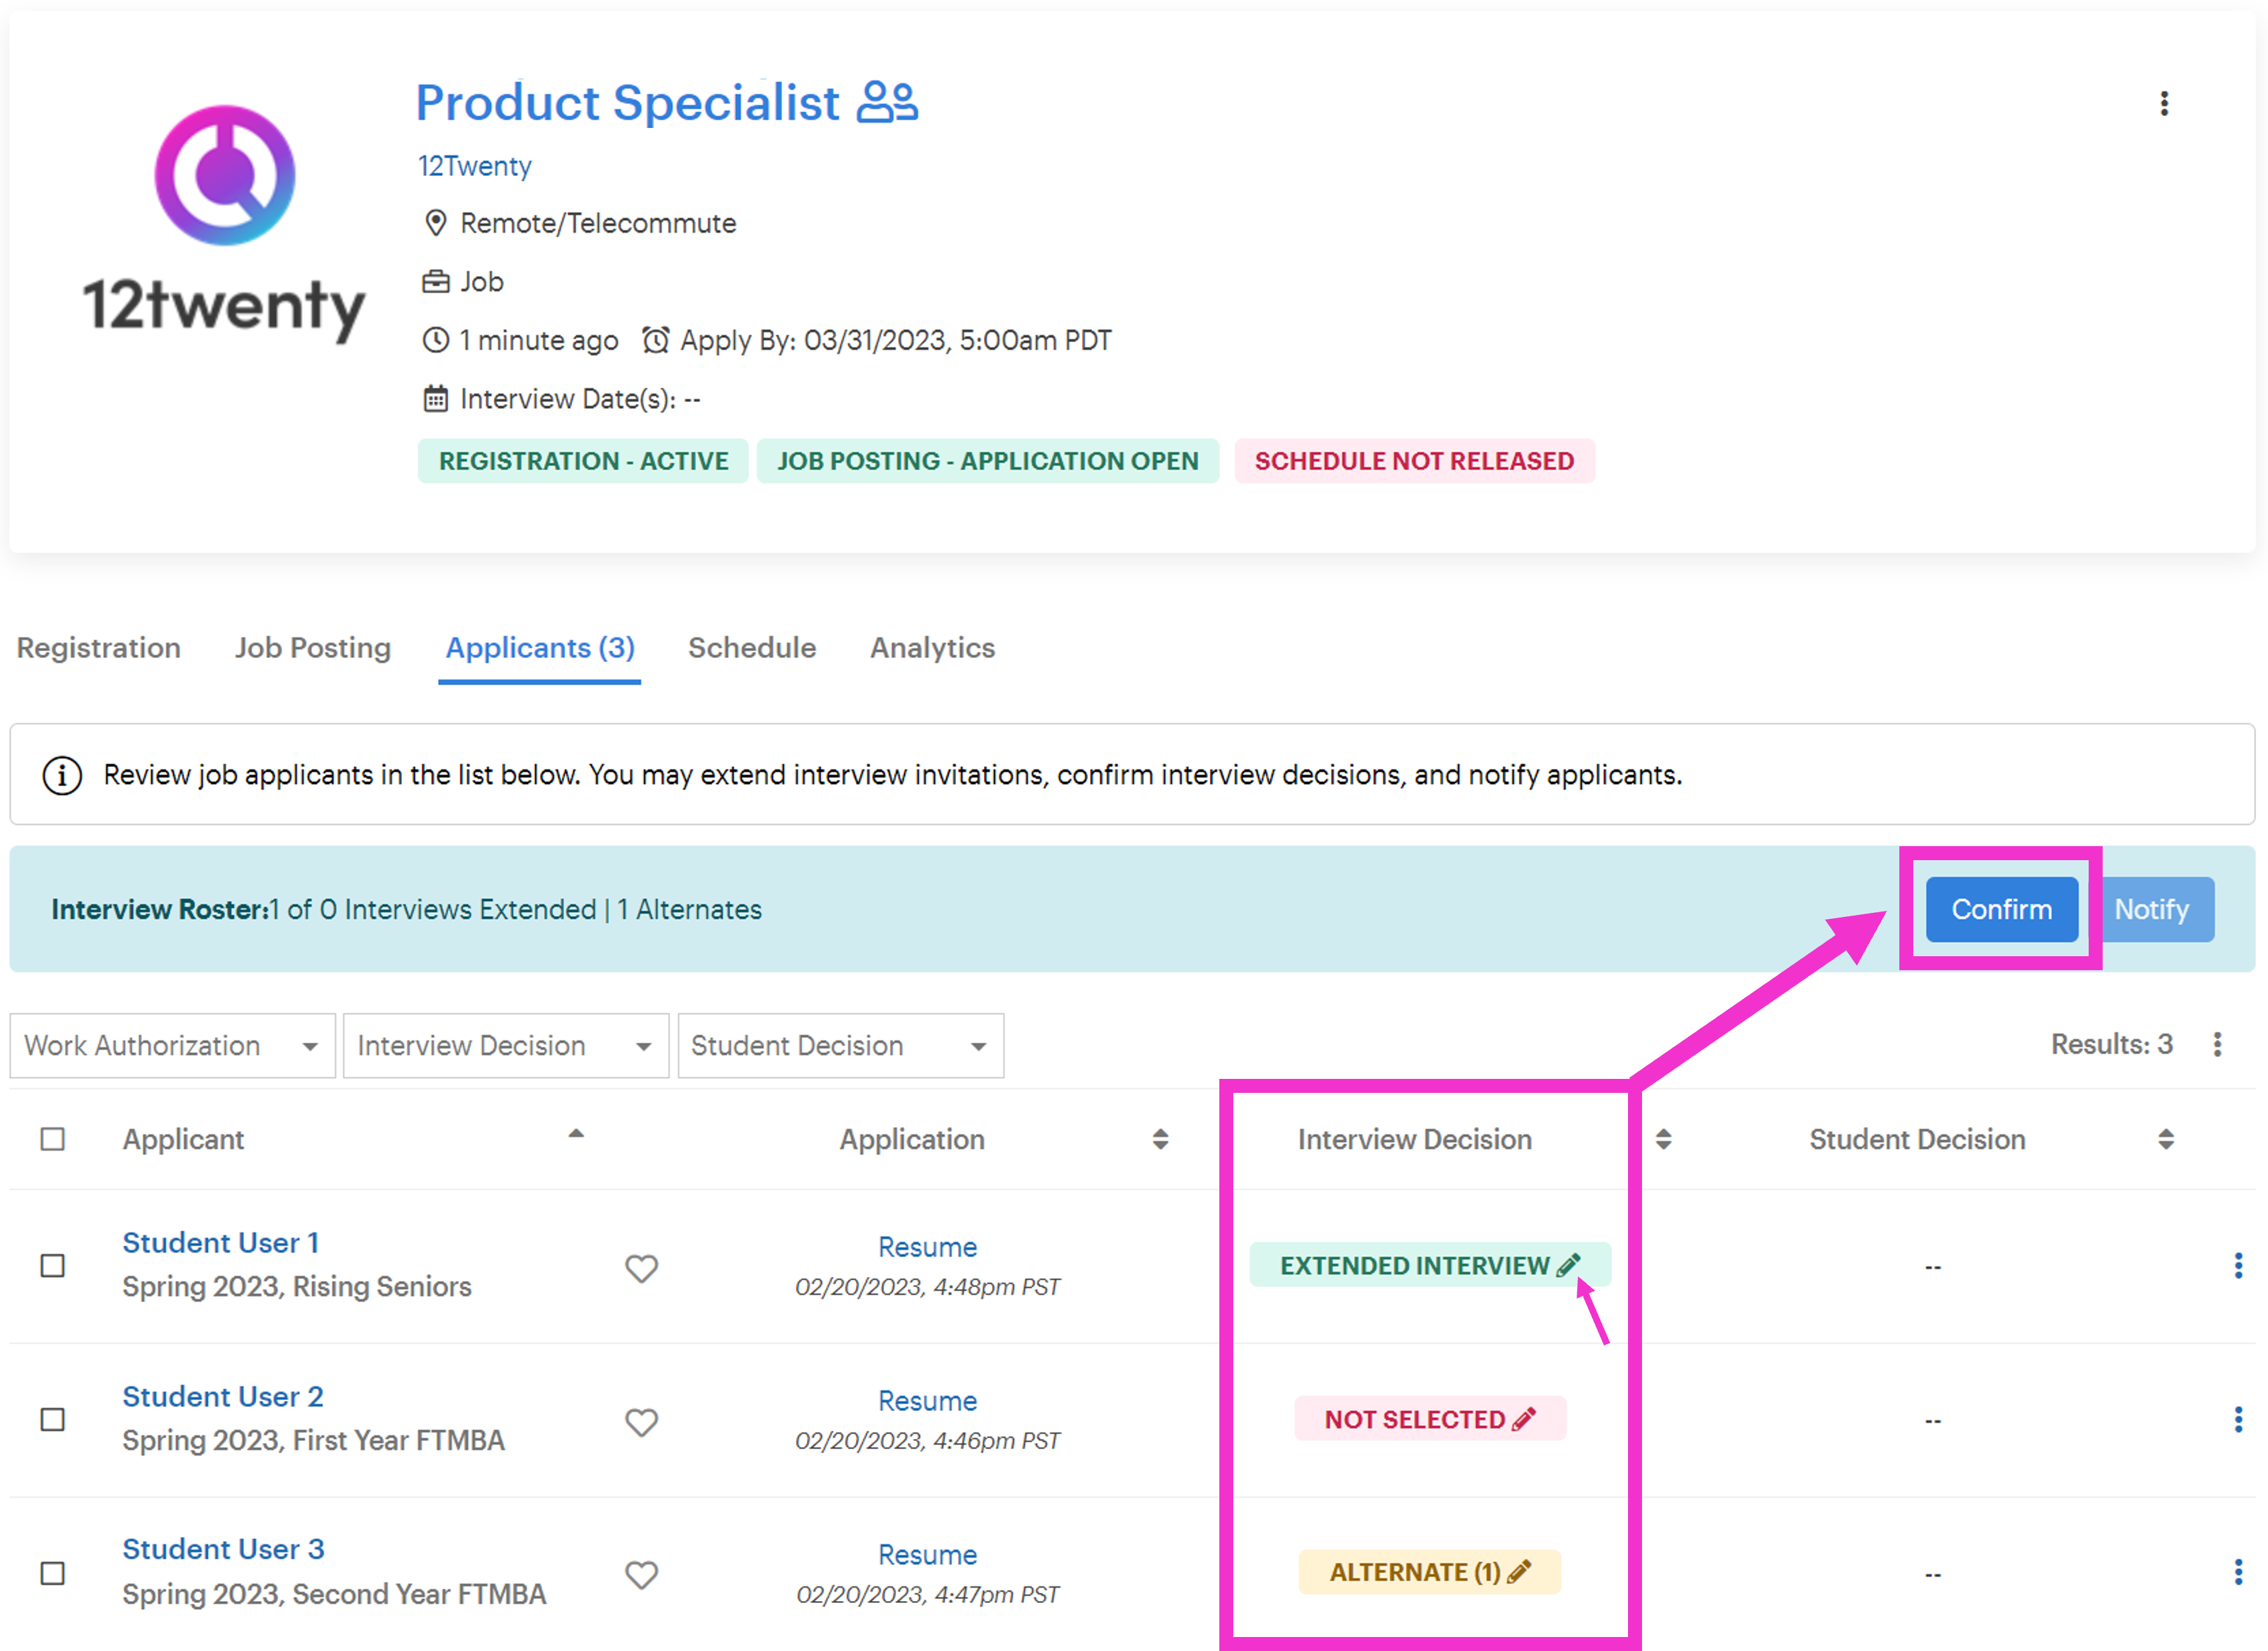Click the Confirm button

[x=2002, y=909]
